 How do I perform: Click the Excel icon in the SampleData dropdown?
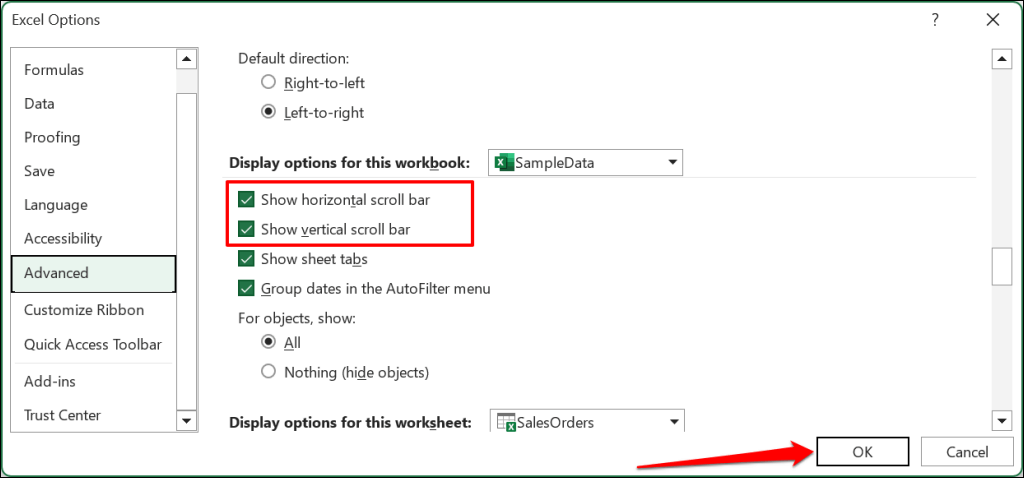(504, 163)
